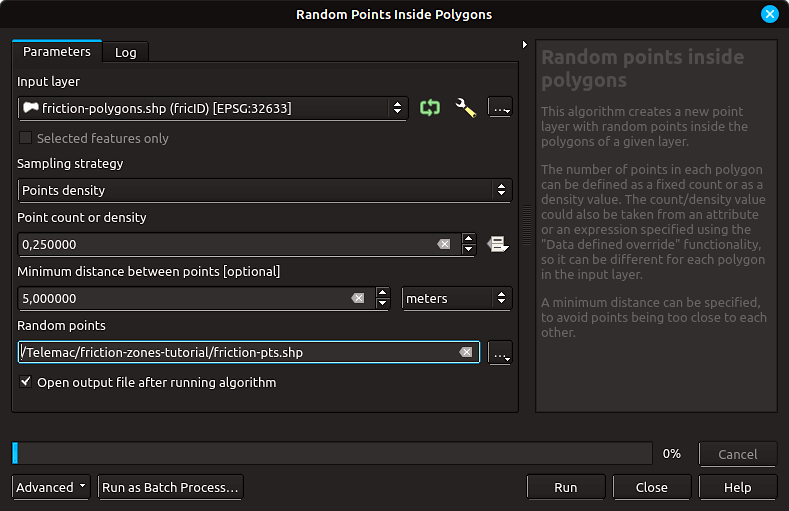Click the panel splitter handle
789x511 pixels.
(x=527, y=225)
